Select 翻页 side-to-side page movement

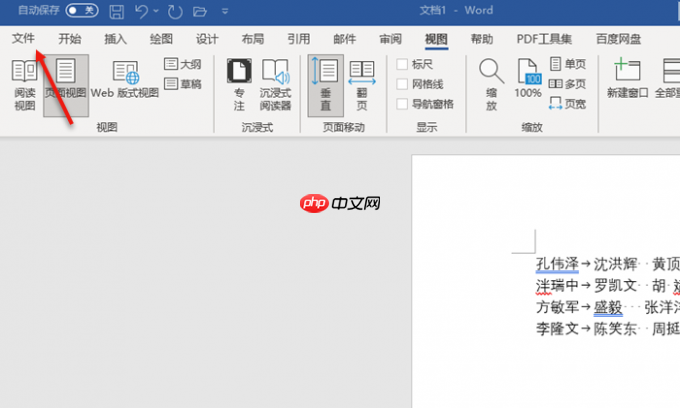click(x=362, y=85)
